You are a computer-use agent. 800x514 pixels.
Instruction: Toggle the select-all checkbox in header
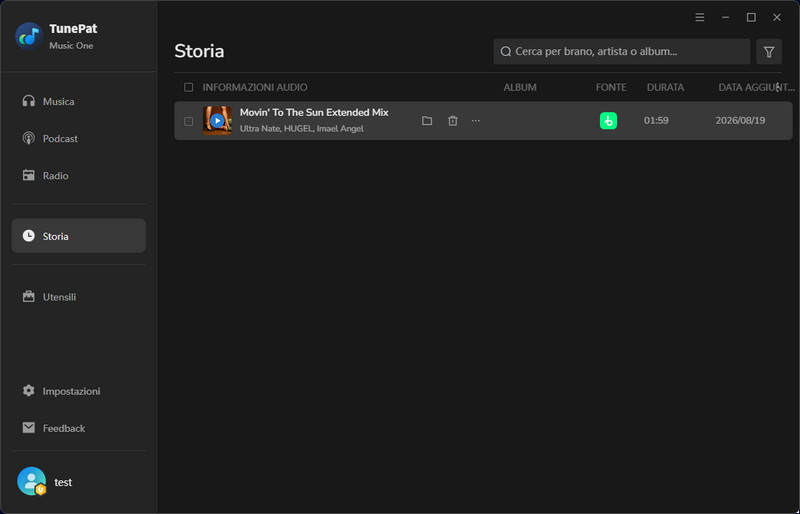(189, 87)
